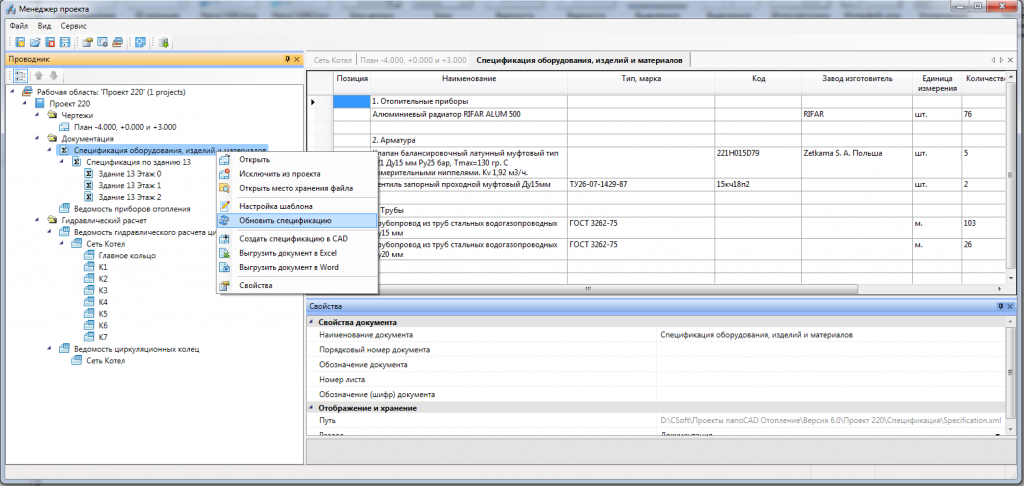Screen dimensions: 1024x486
Task: Select Здание 13 Этаж 2 in the tree
Action: click(x=130, y=197)
